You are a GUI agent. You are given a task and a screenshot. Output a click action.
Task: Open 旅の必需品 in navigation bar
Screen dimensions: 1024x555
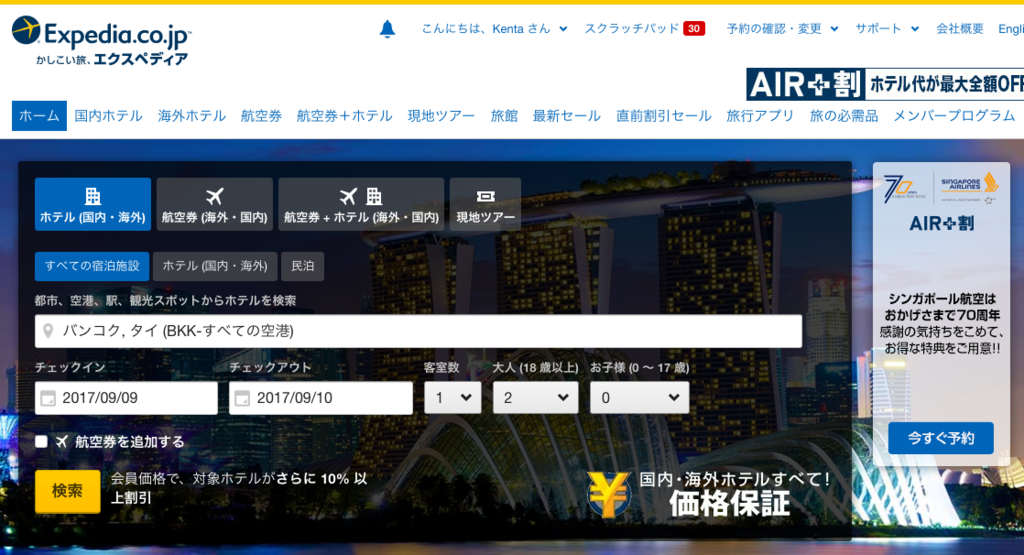click(844, 116)
